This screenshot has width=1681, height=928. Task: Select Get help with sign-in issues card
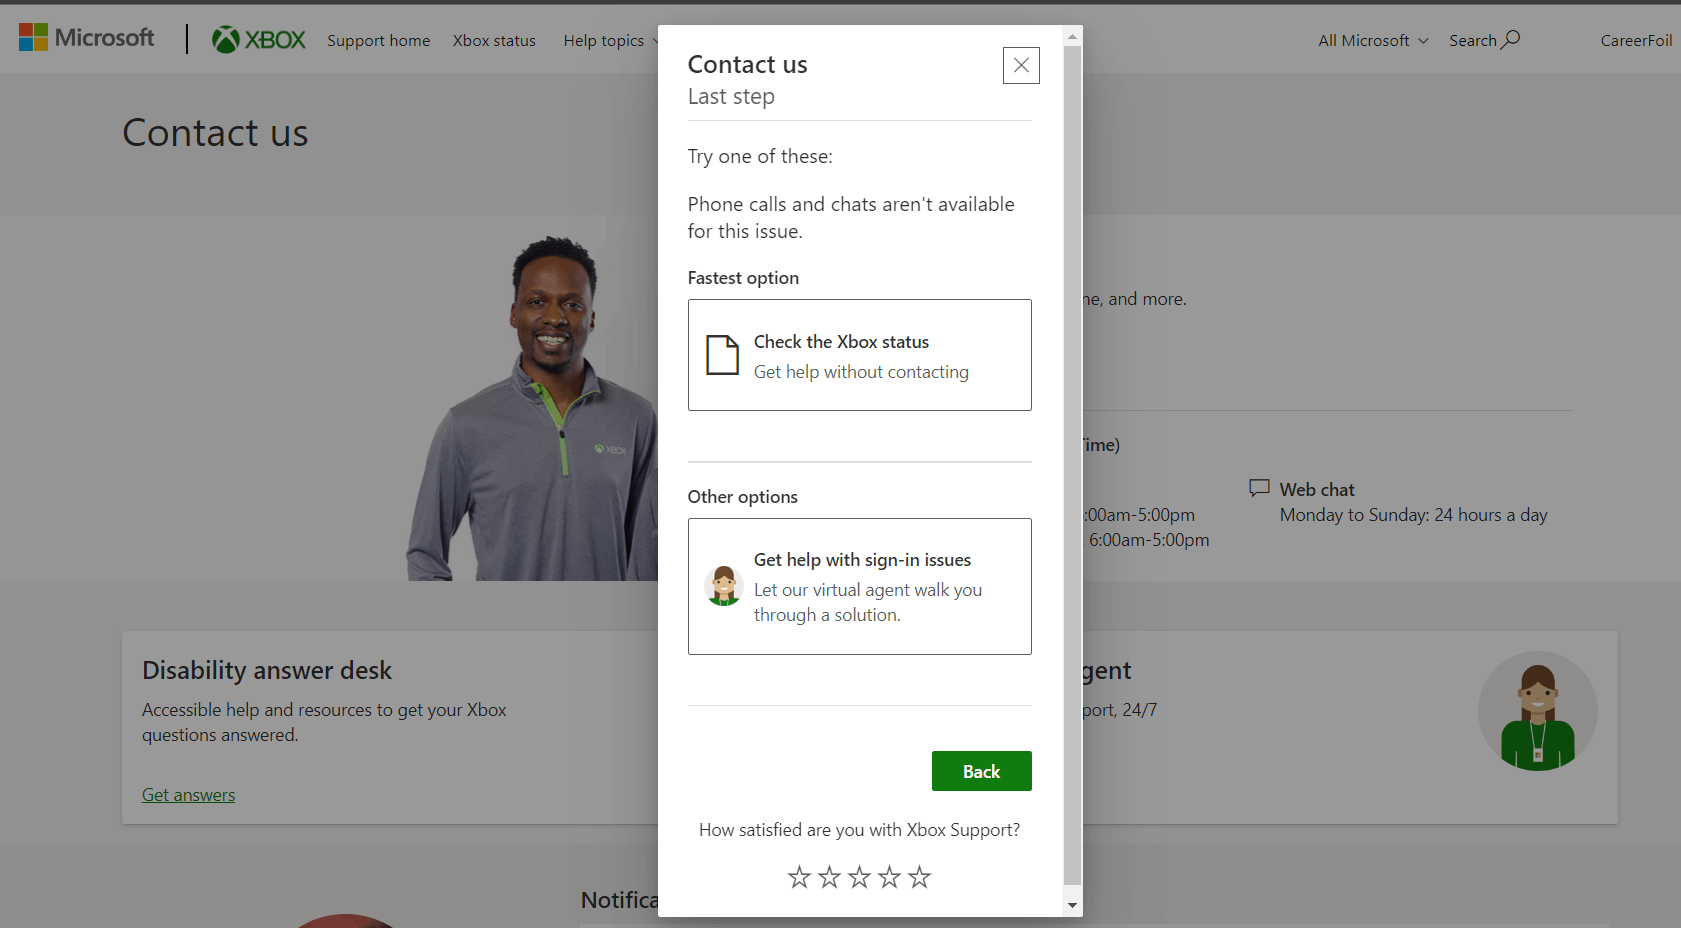pyautogui.click(x=859, y=586)
